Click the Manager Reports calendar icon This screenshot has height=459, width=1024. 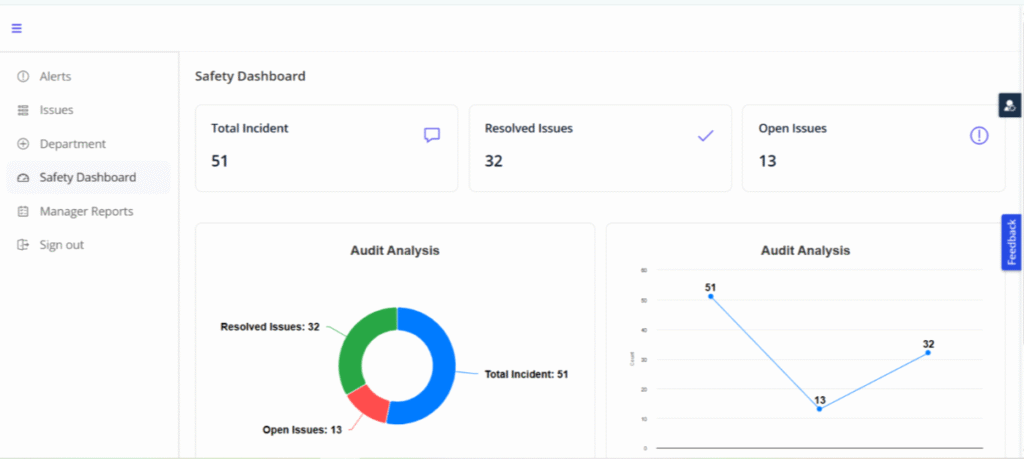tap(23, 212)
